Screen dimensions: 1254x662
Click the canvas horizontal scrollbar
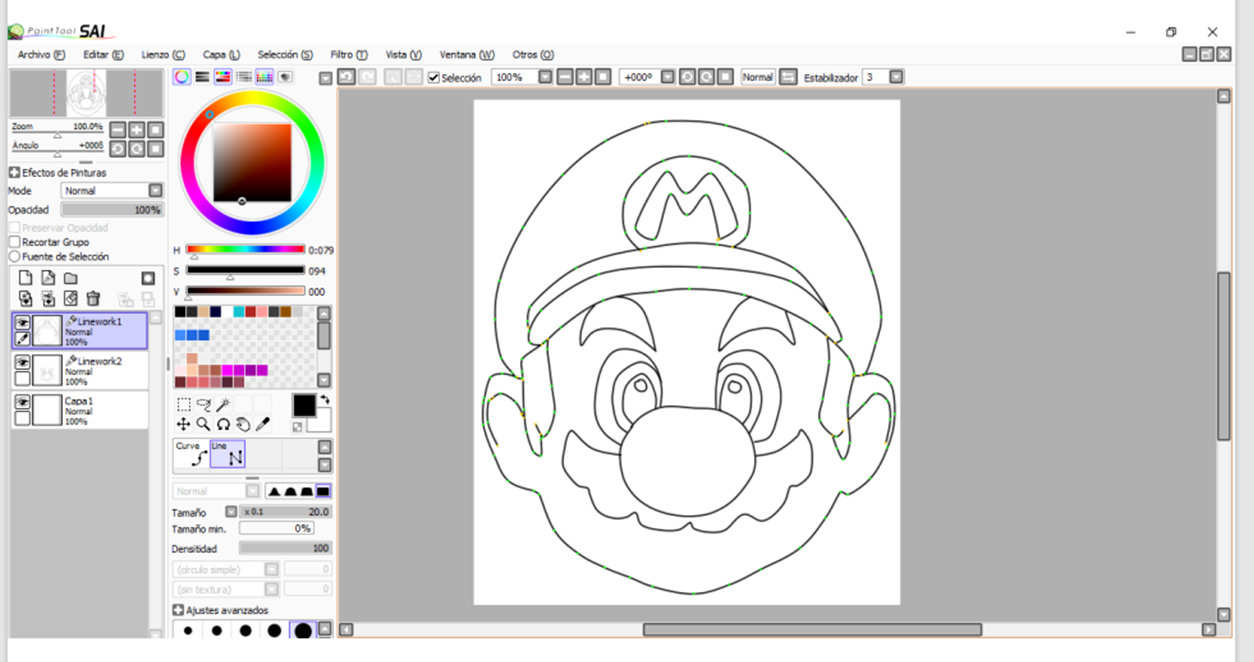pos(812,630)
